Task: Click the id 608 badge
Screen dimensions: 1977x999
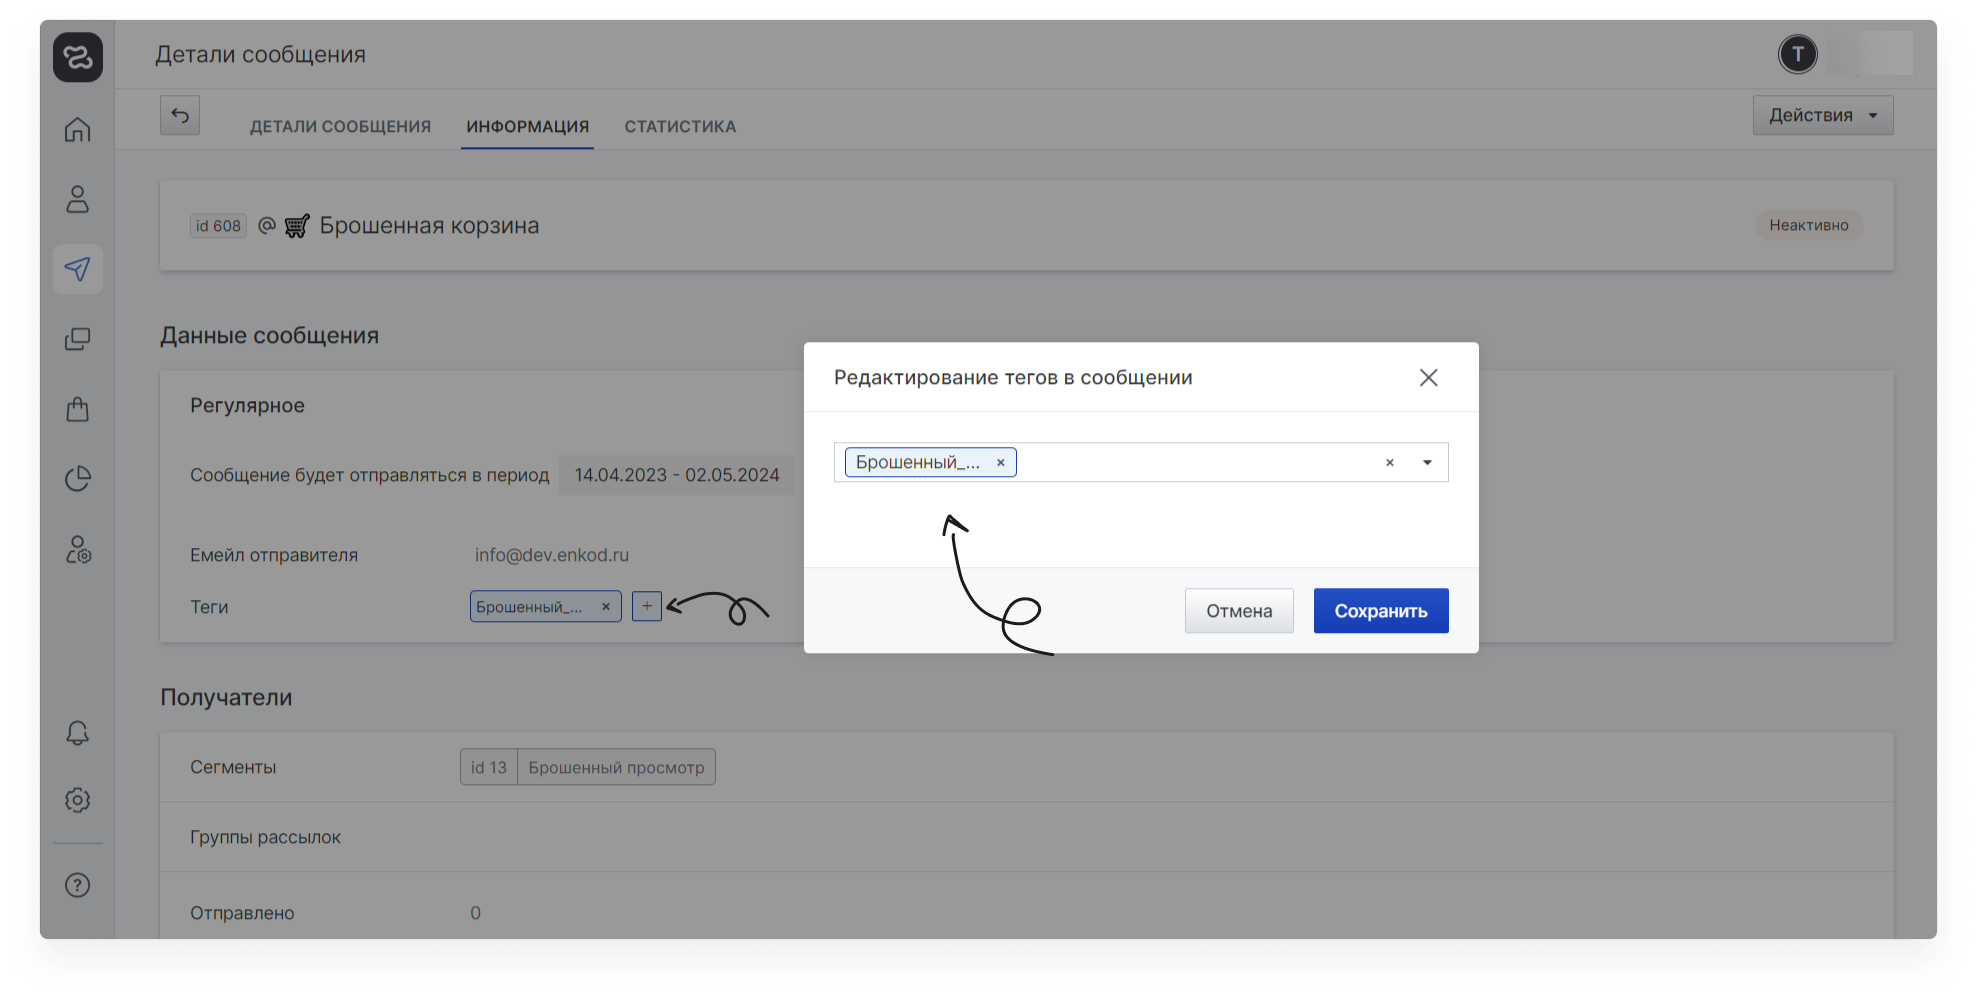Action: click(x=218, y=226)
